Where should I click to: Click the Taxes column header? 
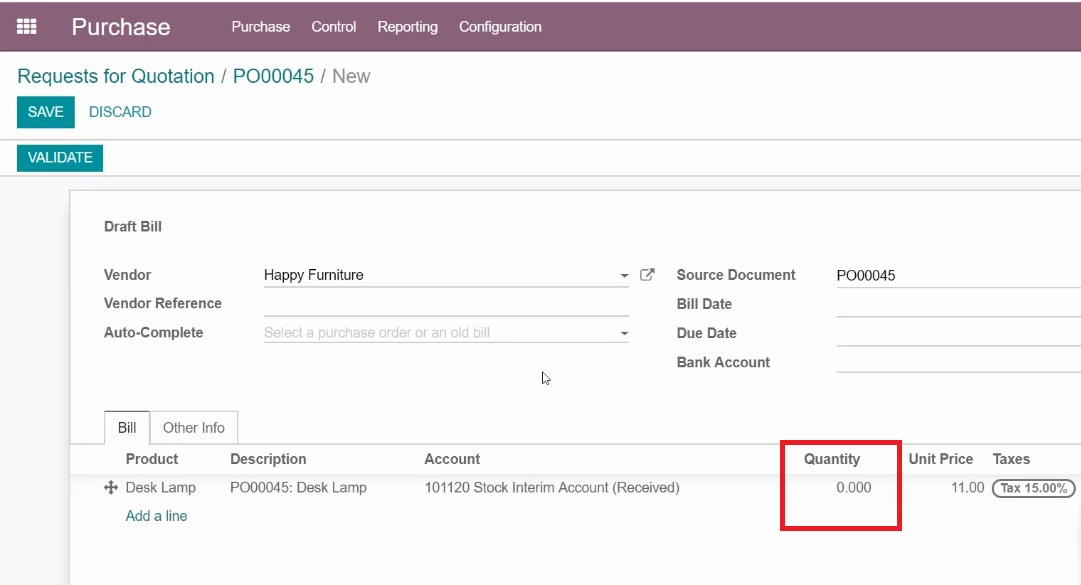(x=1011, y=460)
